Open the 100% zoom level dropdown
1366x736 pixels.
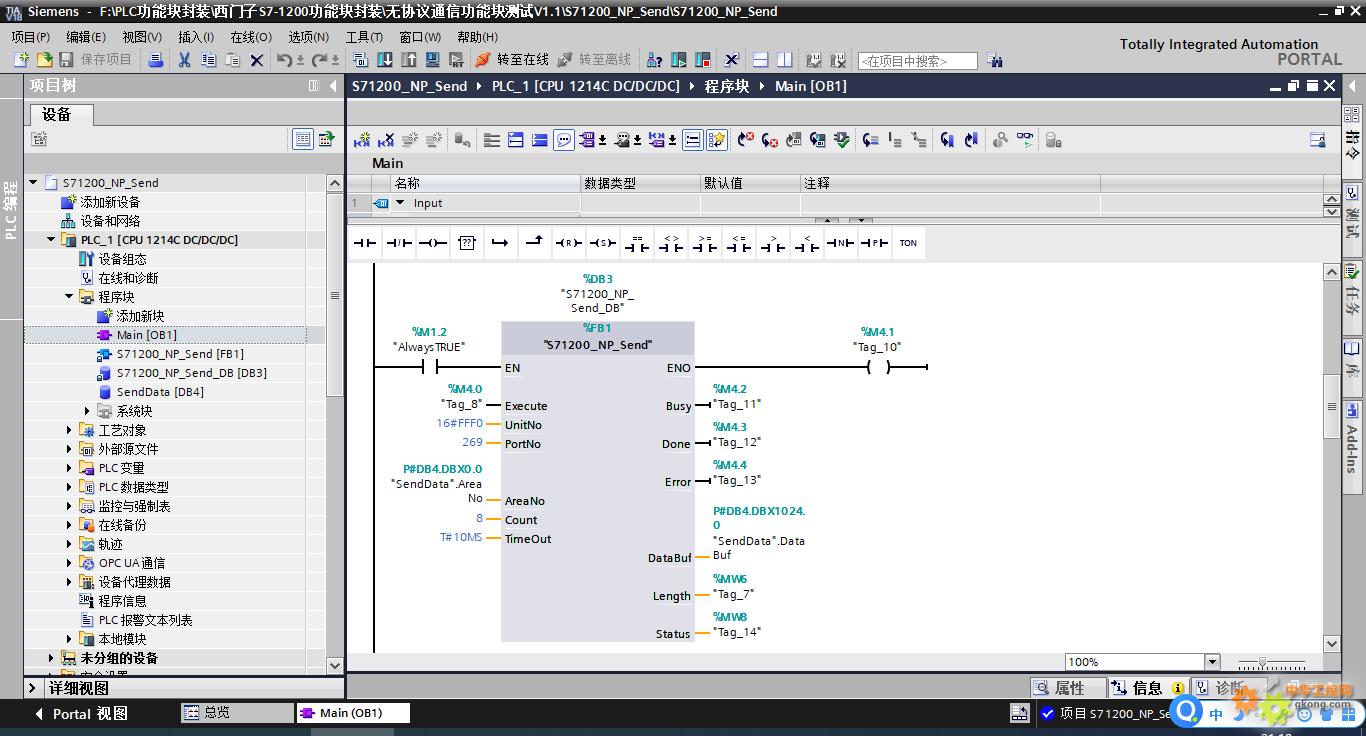click(x=1212, y=662)
